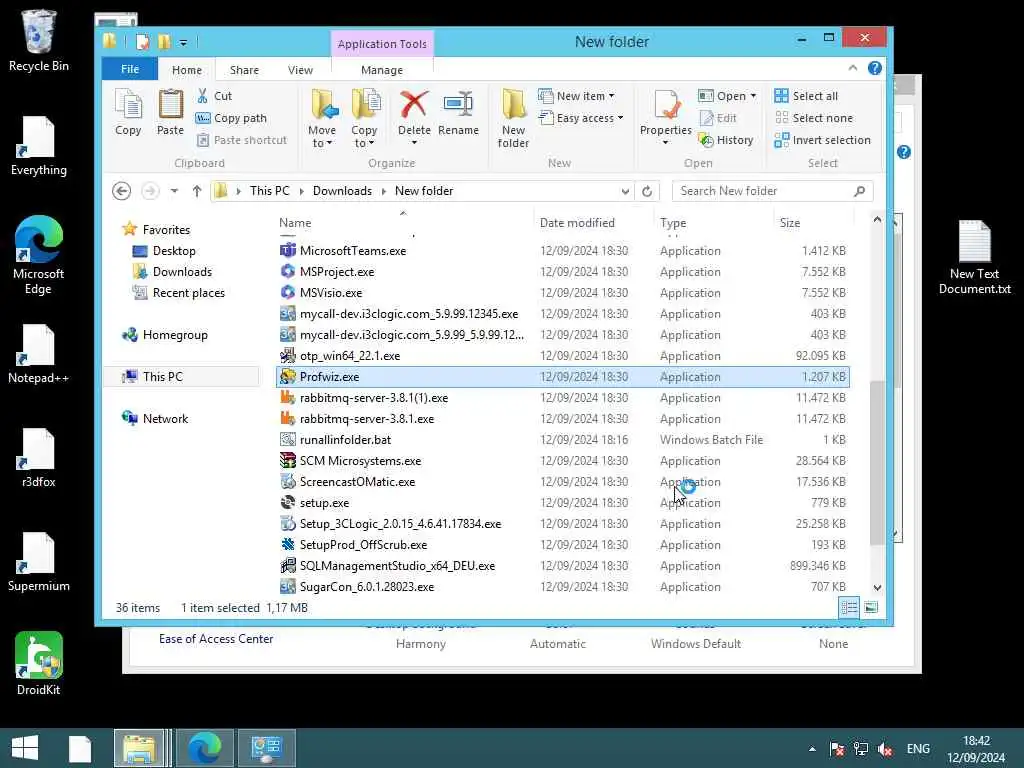The image size is (1024, 768).
Task: Open Quick Access Toolbar customize dropdown
Action: (184, 43)
